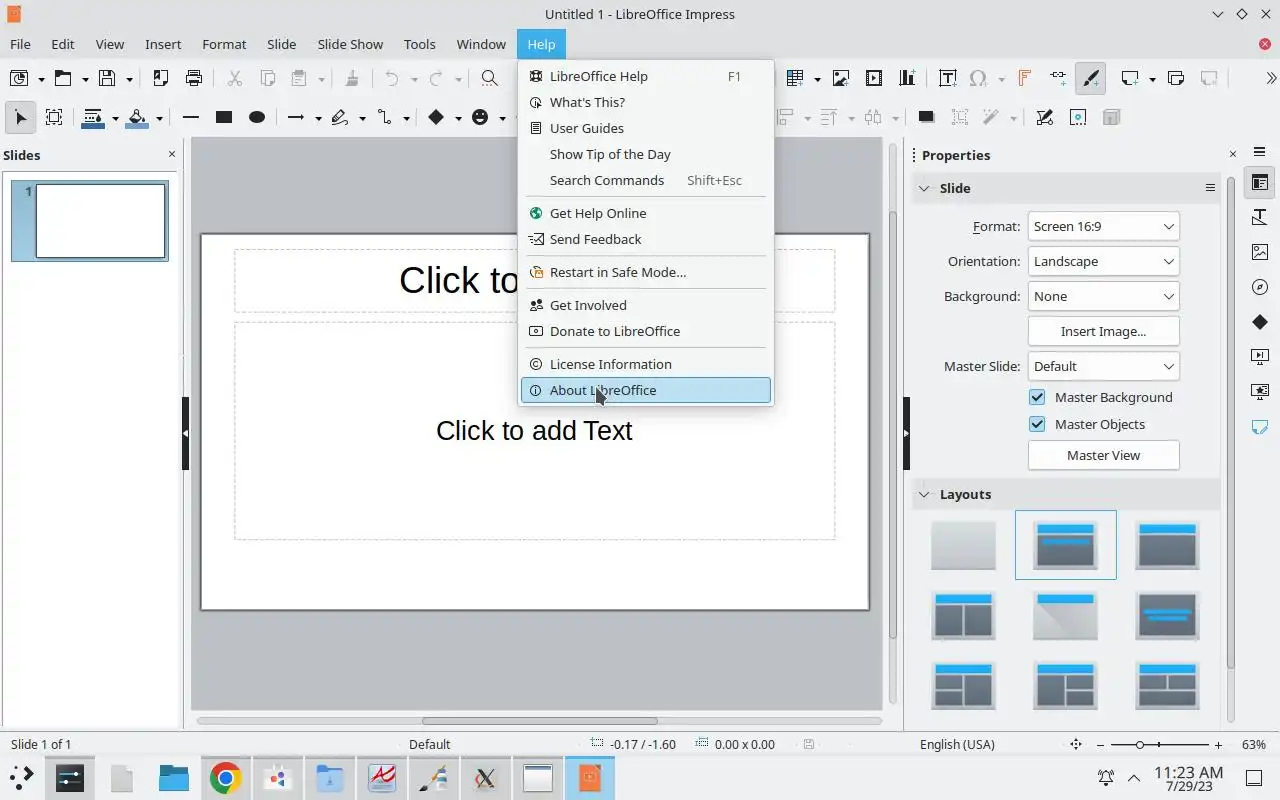Screen dimensions: 1280x800
Task: Open the Navigator sidebar compass icon
Action: point(1259,287)
